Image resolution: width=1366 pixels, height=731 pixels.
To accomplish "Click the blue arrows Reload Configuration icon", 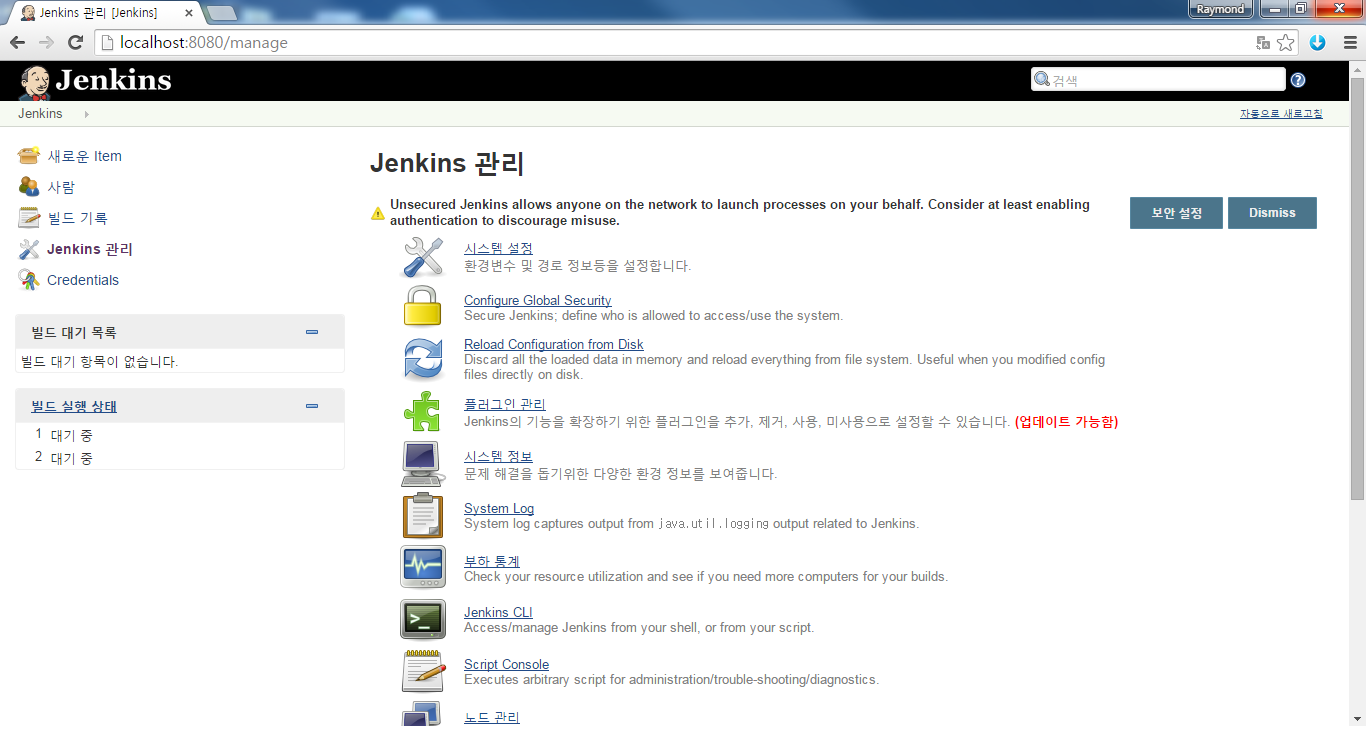I will (x=423, y=359).
